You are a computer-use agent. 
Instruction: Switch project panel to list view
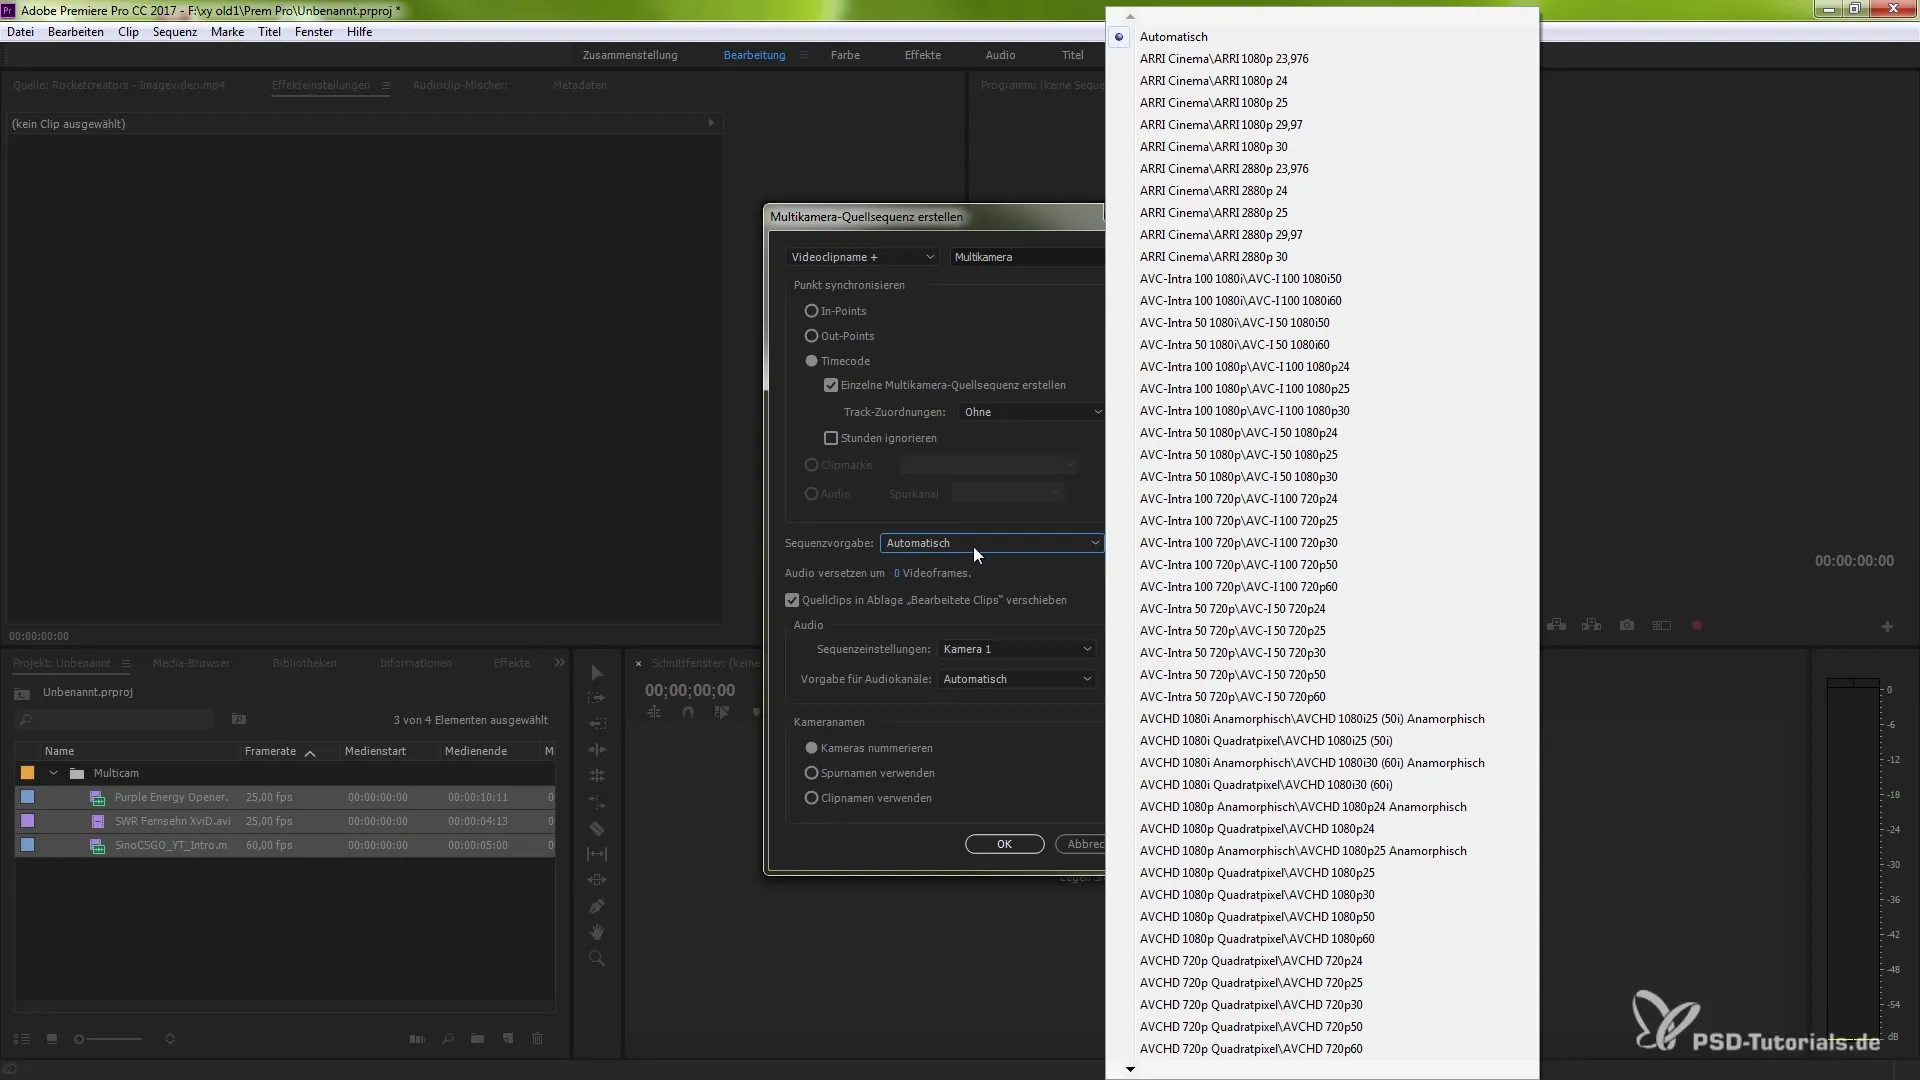tap(22, 1039)
